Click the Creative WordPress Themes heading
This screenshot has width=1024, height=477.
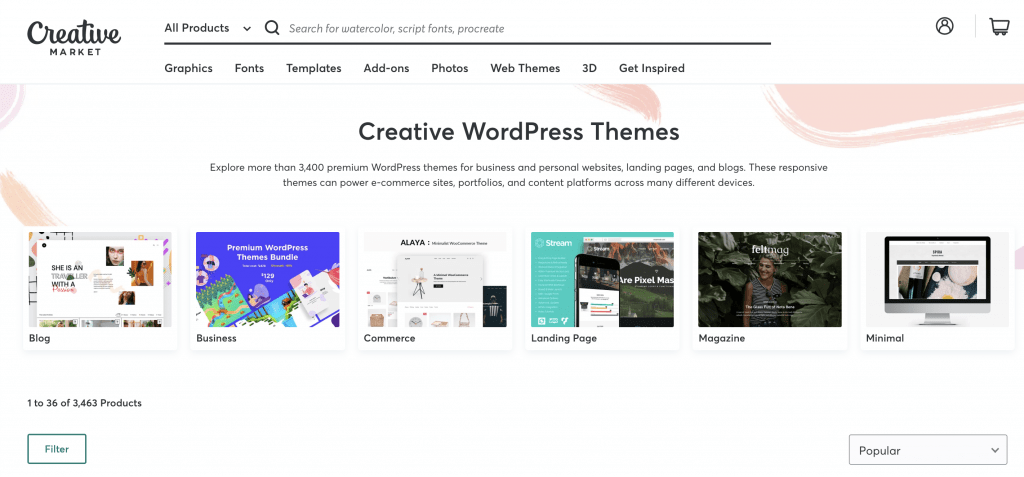(x=519, y=131)
